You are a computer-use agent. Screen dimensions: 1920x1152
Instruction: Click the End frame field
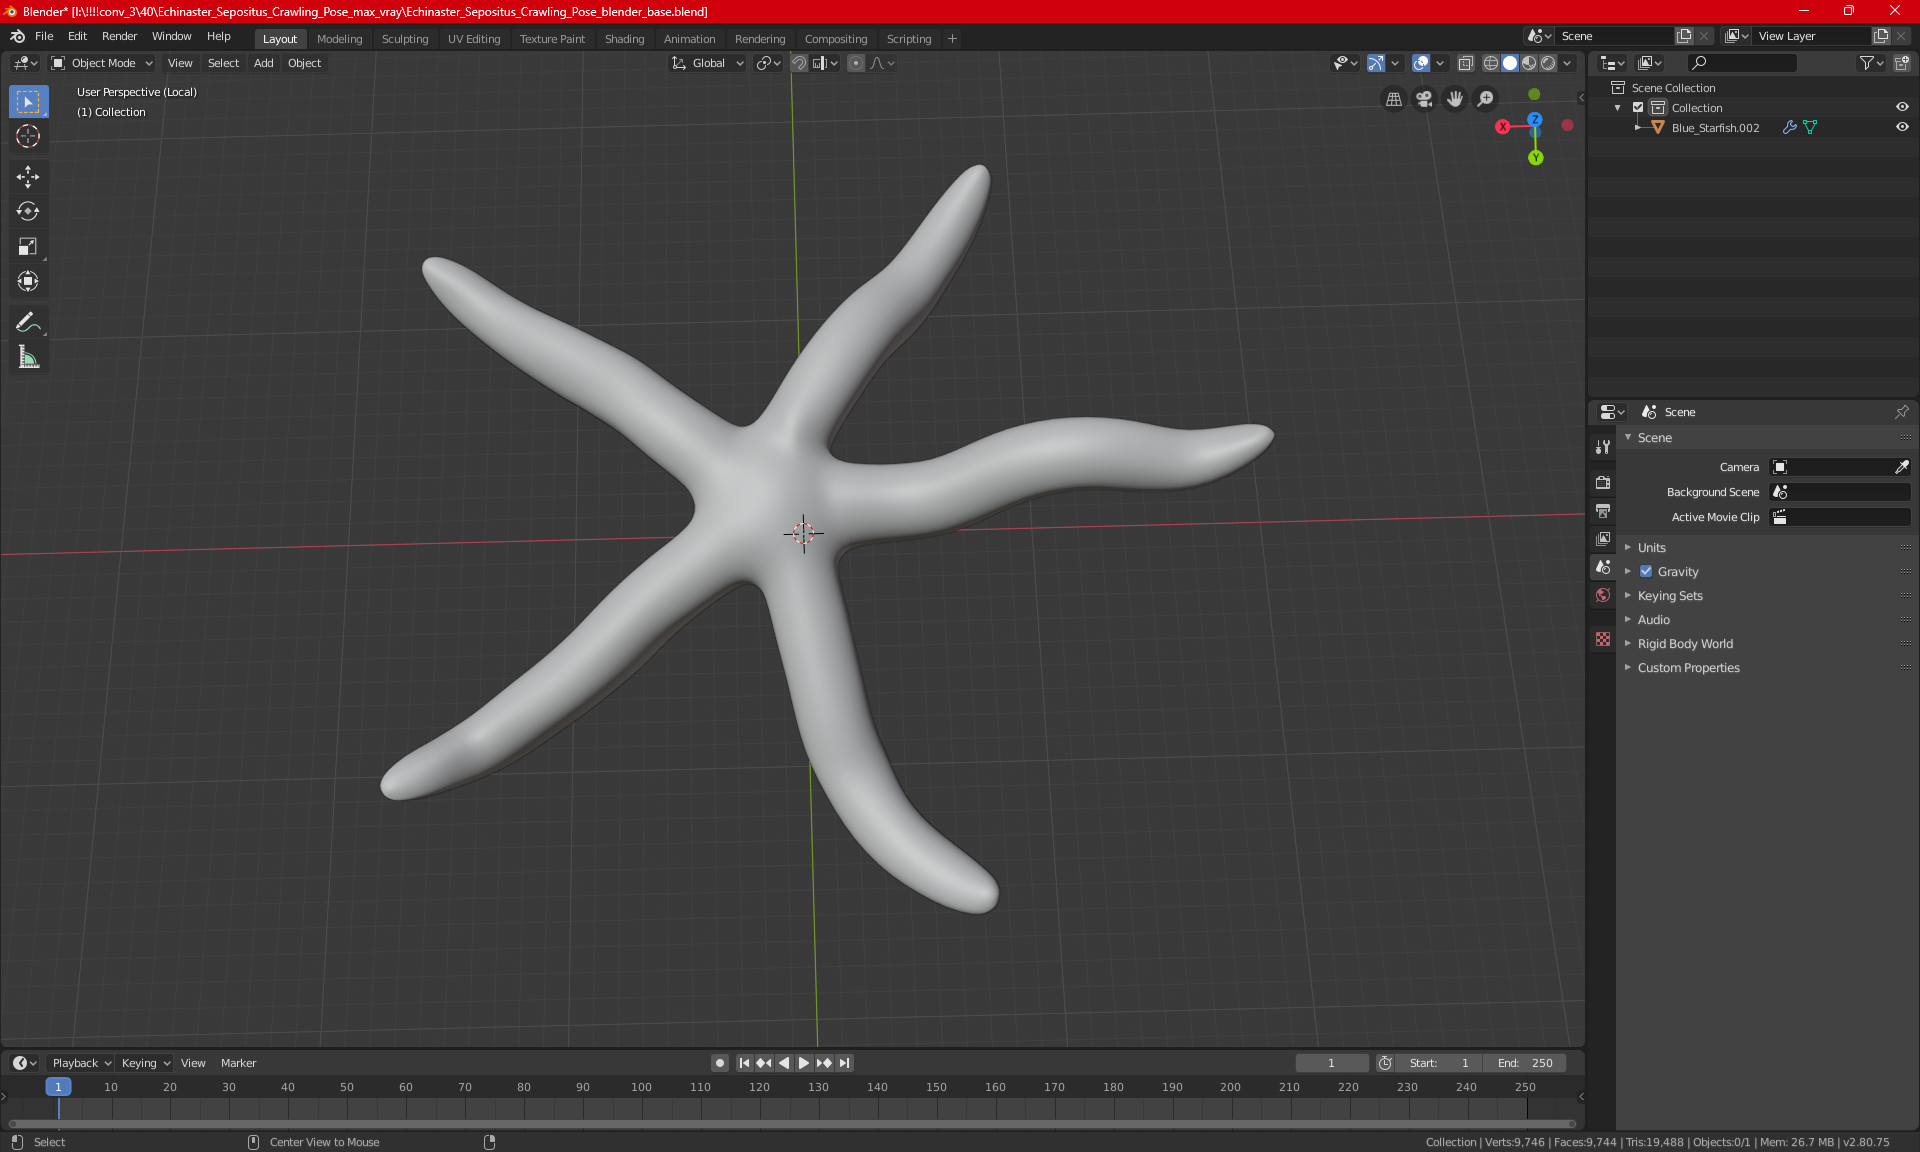tap(1524, 1063)
